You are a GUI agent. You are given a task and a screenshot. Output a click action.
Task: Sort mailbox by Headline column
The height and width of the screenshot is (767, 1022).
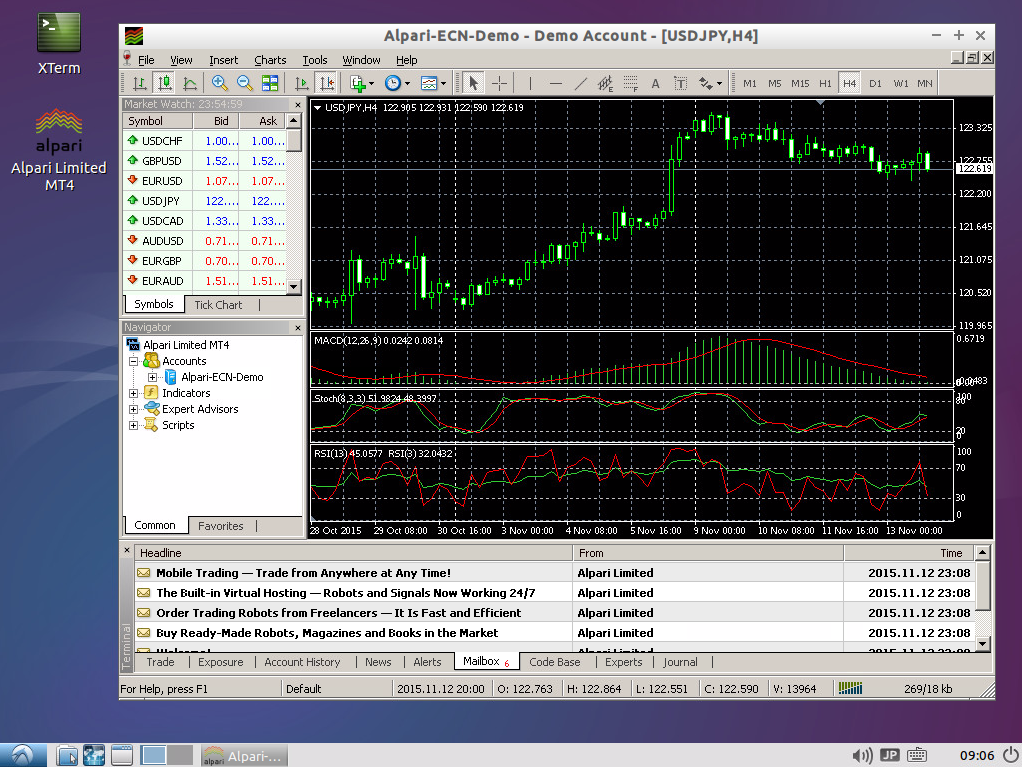[x=353, y=553]
